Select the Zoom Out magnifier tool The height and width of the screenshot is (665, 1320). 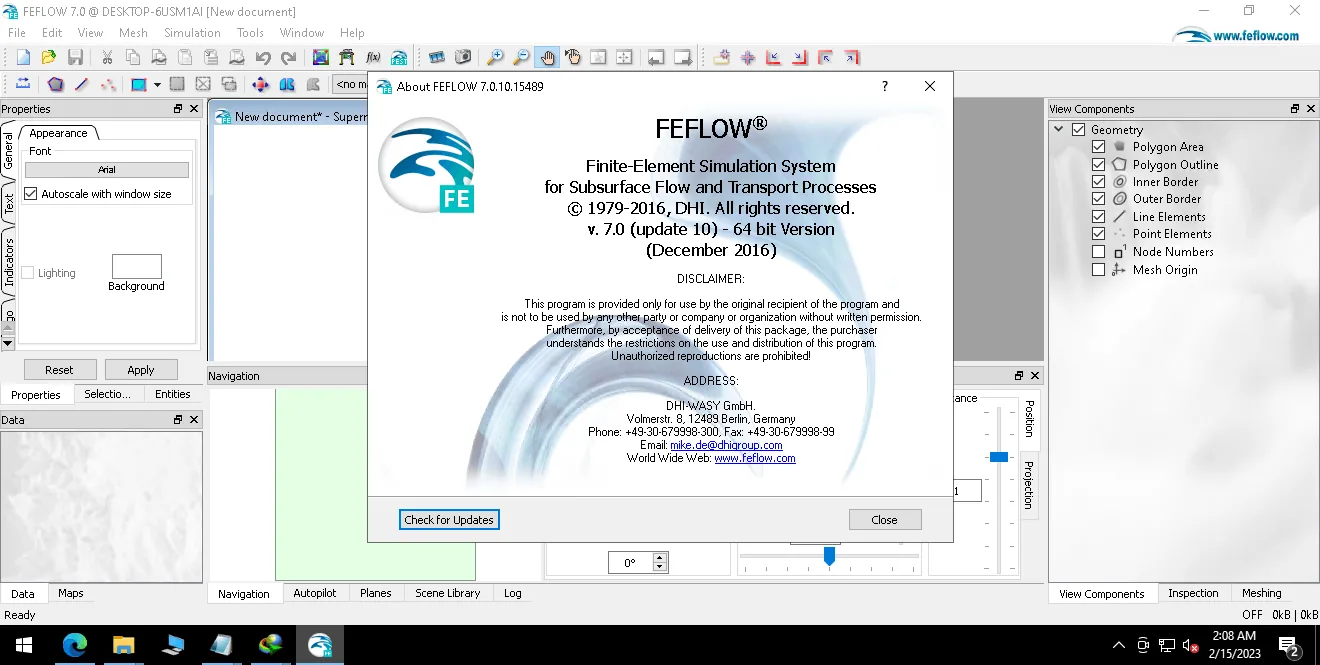coord(521,58)
